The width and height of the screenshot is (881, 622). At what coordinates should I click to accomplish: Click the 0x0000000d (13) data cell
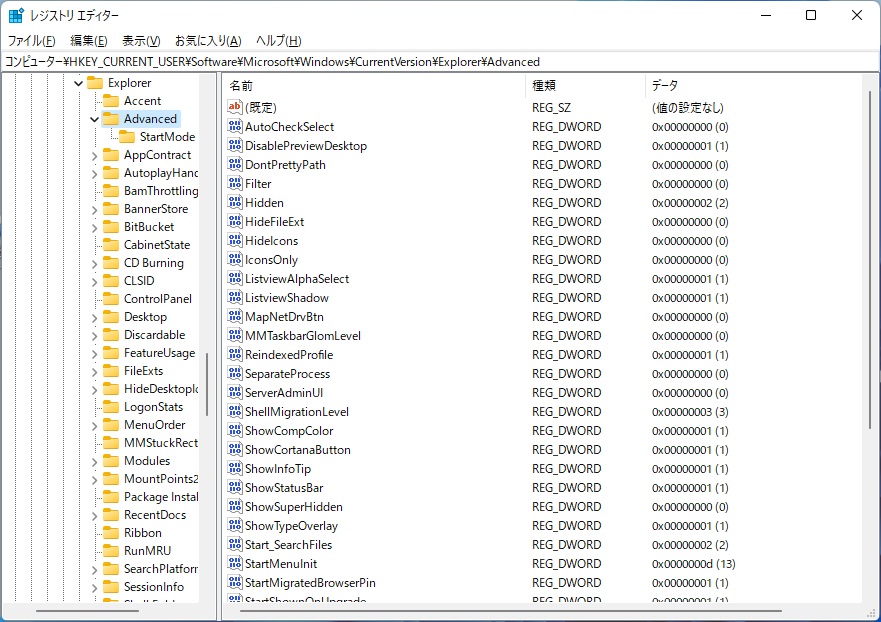coord(693,564)
